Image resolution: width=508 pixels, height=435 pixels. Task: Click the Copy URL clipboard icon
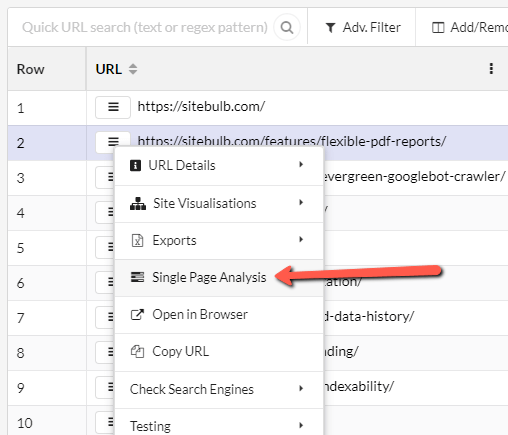pyautogui.click(x=137, y=352)
